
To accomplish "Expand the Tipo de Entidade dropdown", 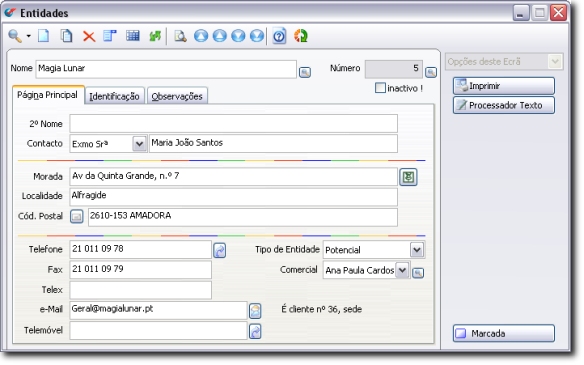I will pos(417,250).
